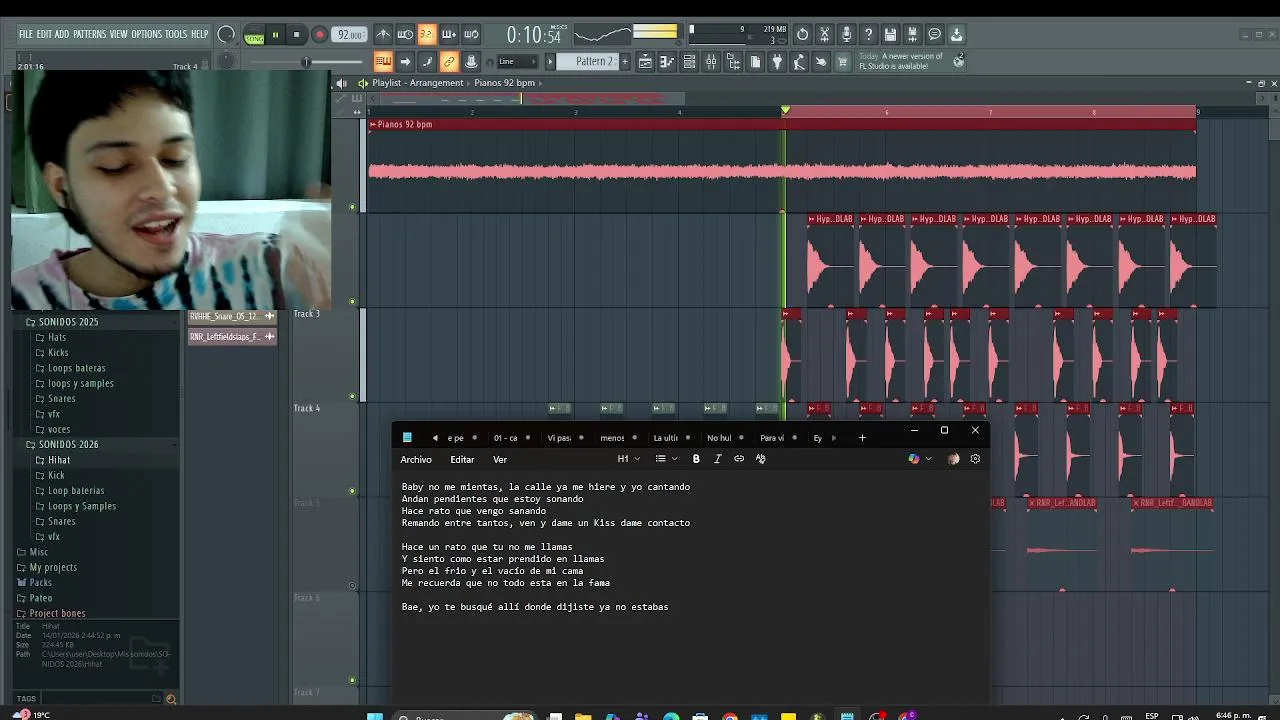Click the master volume knob

pyautogui.click(x=226, y=35)
